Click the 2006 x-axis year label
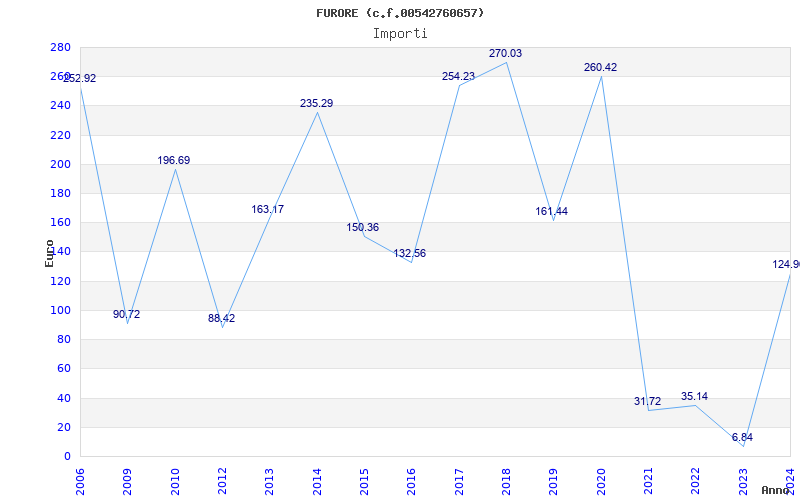Image resolution: width=800 pixels, height=500 pixels. pyautogui.click(x=80, y=482)
